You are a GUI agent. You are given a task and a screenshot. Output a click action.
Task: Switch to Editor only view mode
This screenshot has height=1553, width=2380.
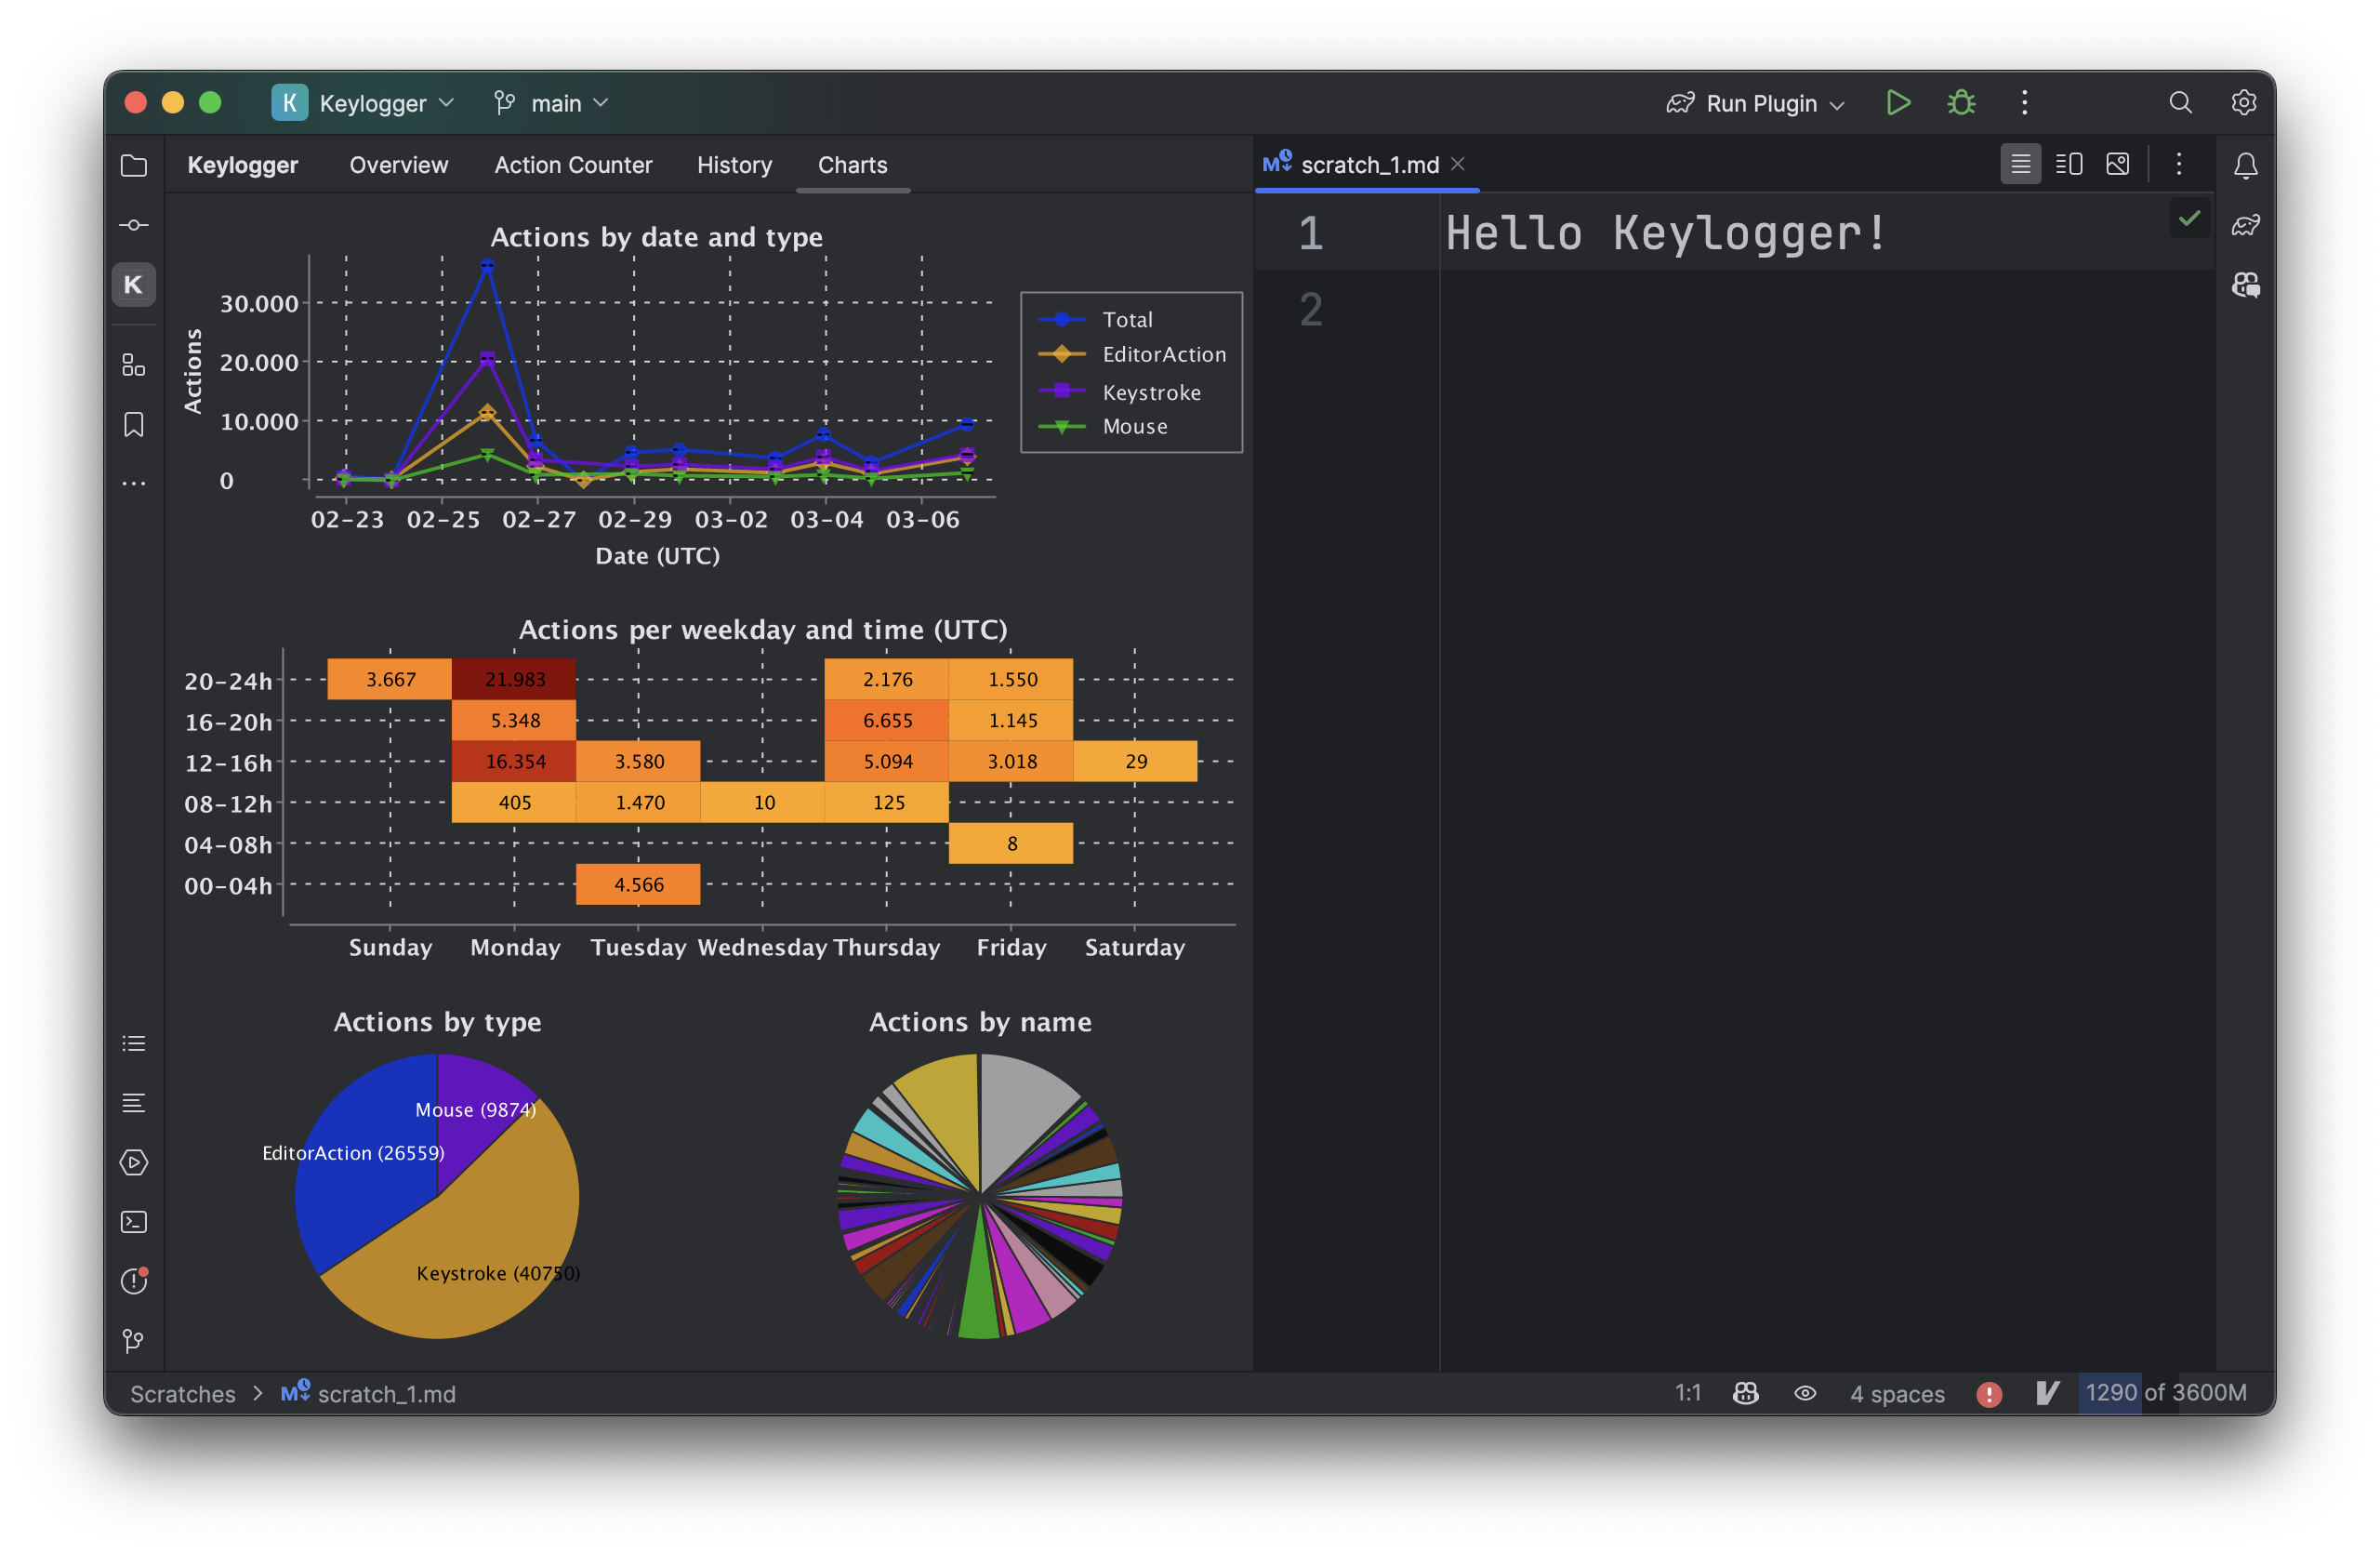pos(2020,164)
